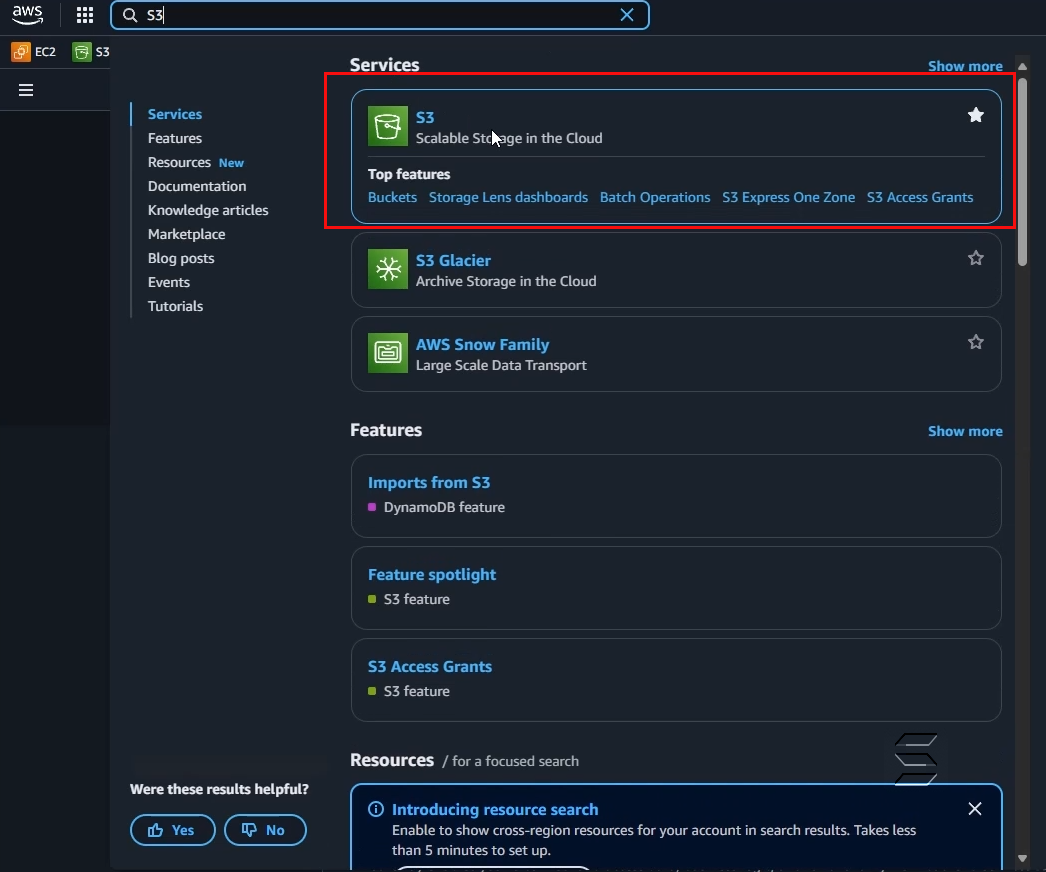Click the S3 Glacier snowflake icon
This screenshot has height=872, width=1046.
[x=388, y=270]
